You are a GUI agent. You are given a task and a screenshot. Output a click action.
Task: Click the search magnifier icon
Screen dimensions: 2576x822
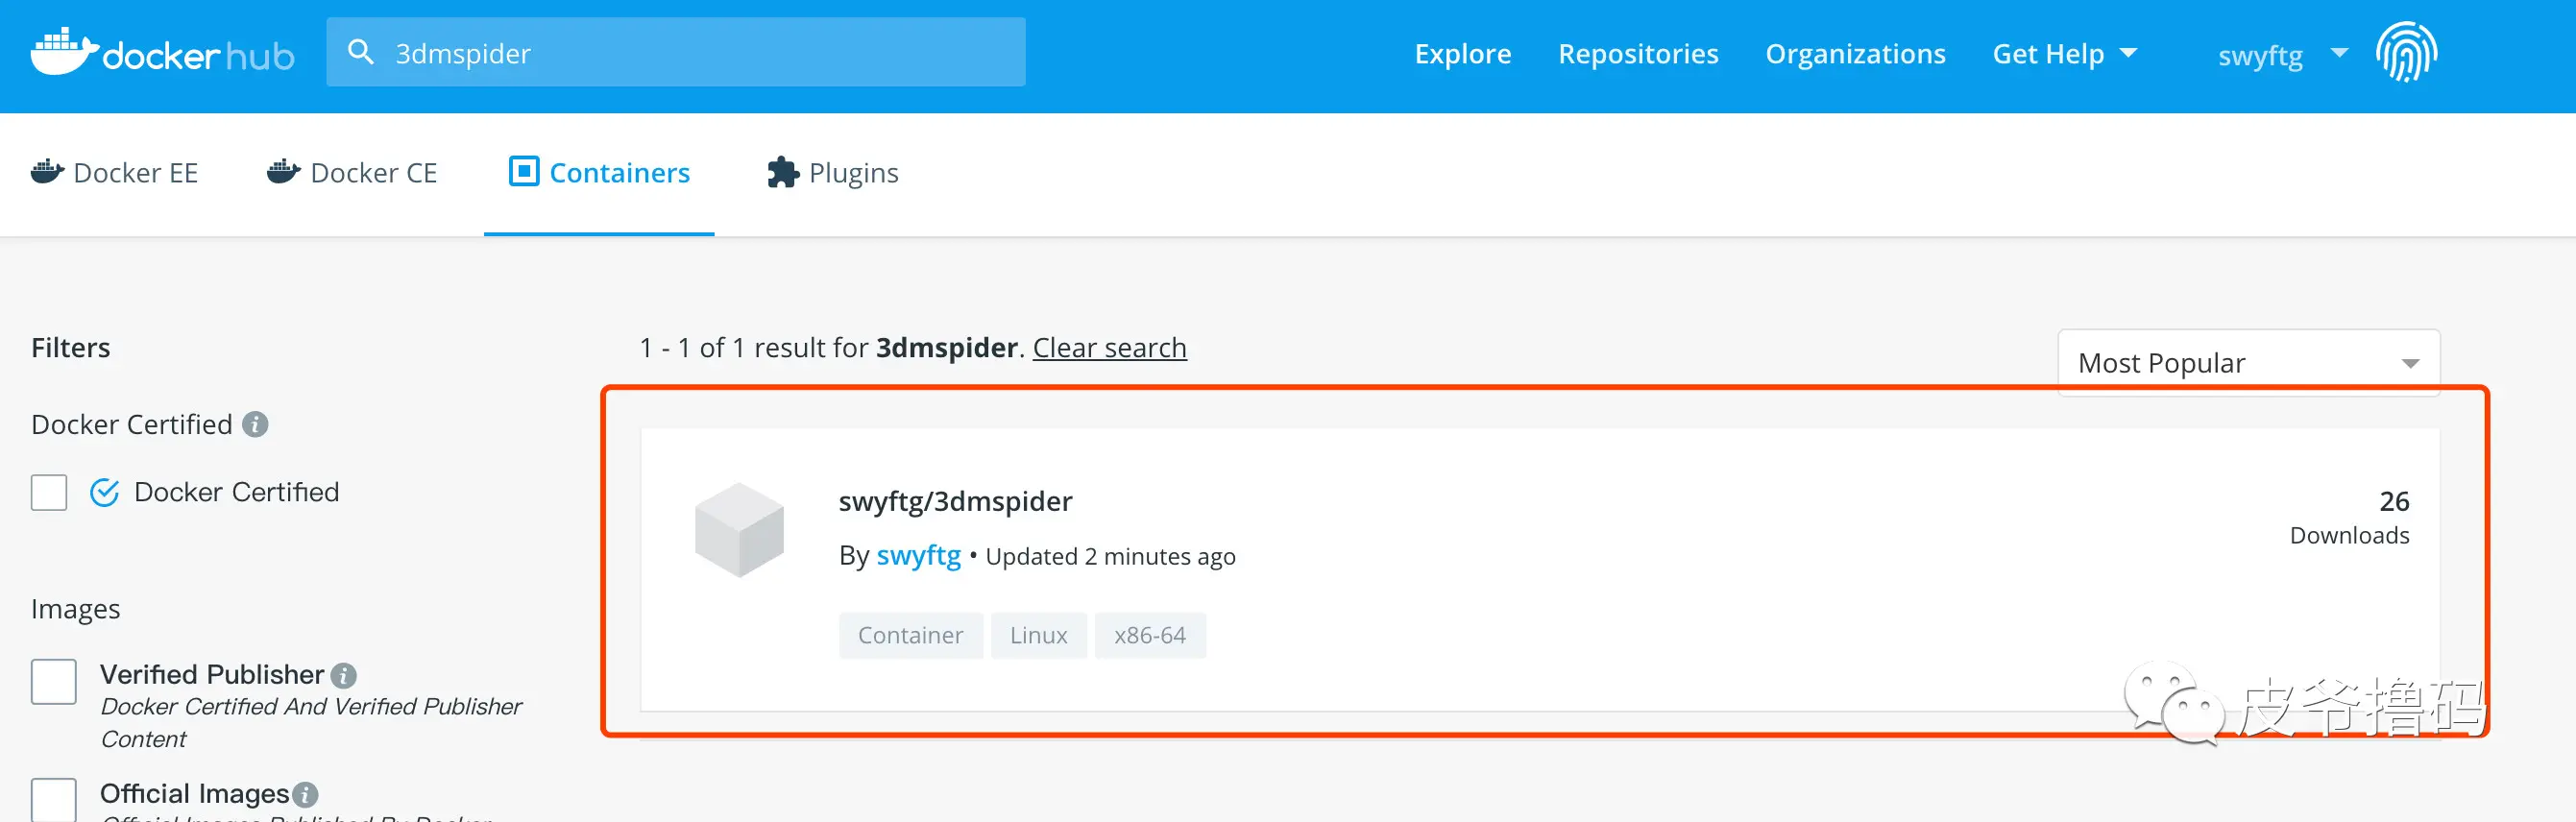tap(360, 52)
